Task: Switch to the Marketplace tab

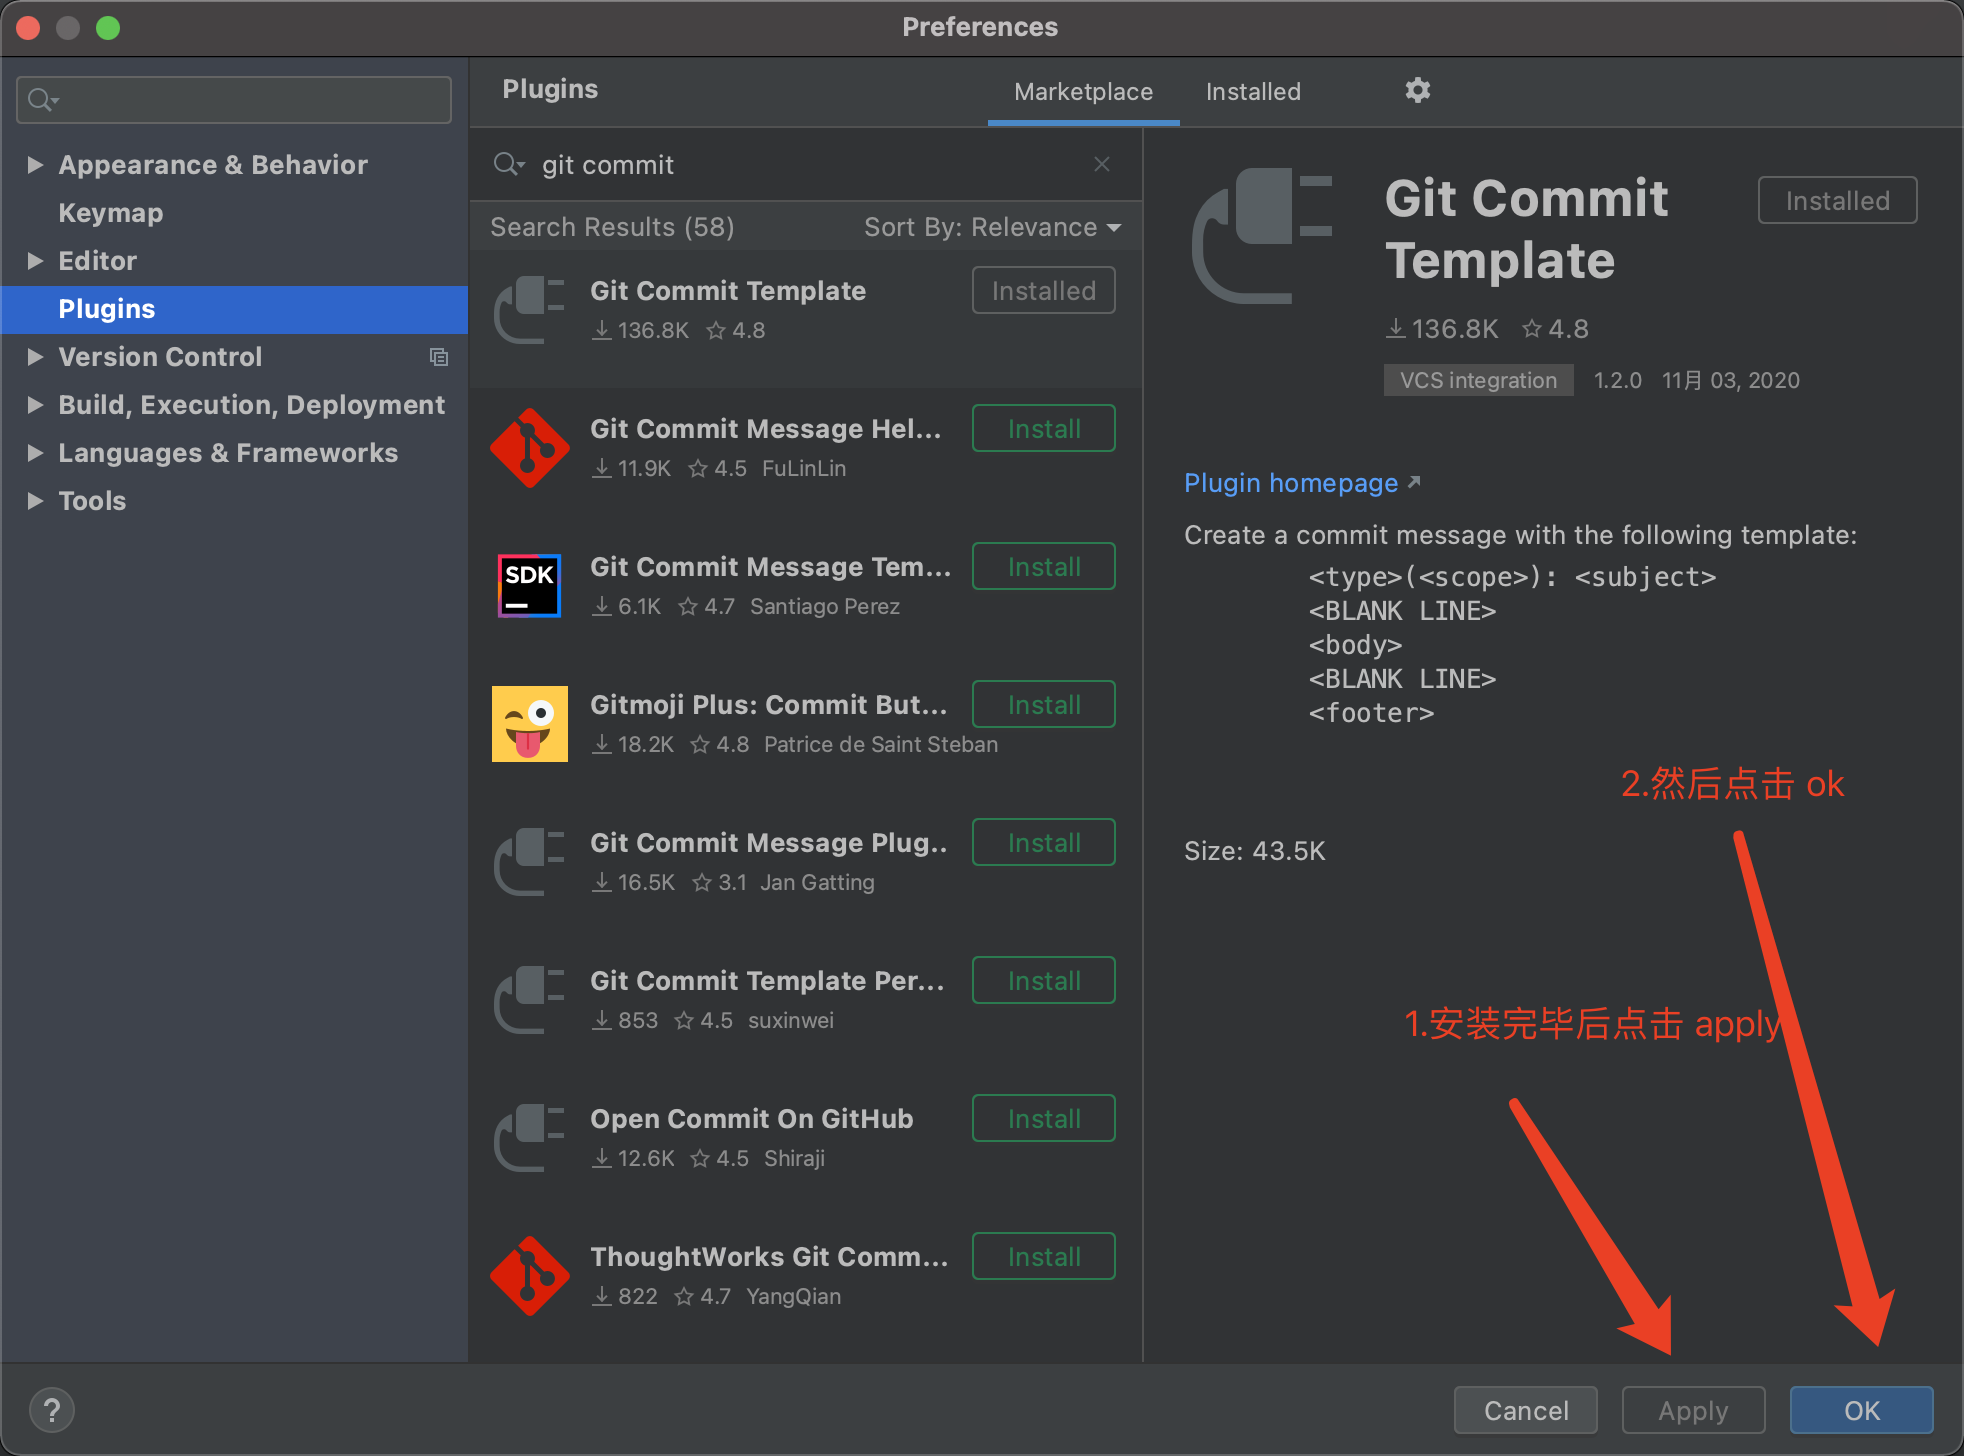Action: click(x=1083, y=92)
